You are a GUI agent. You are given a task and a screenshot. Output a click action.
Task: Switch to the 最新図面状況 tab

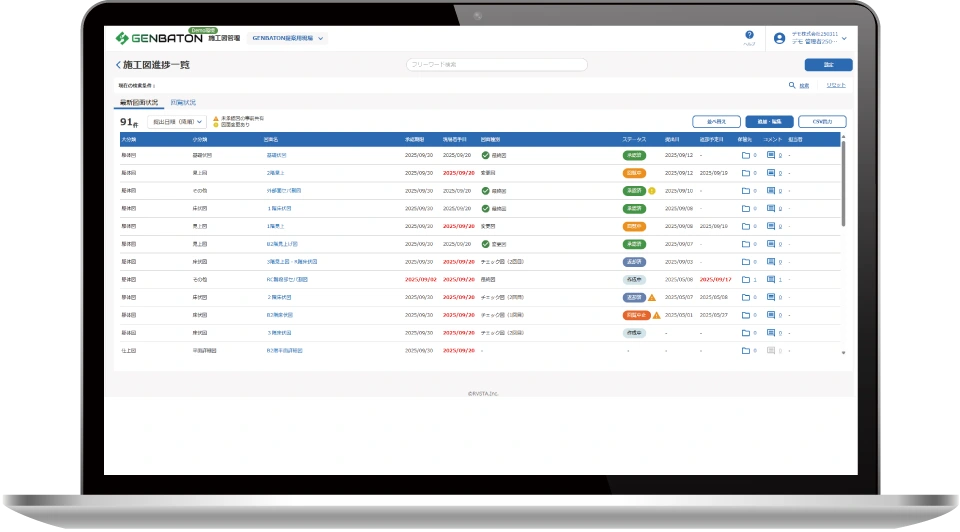point(139,102)
